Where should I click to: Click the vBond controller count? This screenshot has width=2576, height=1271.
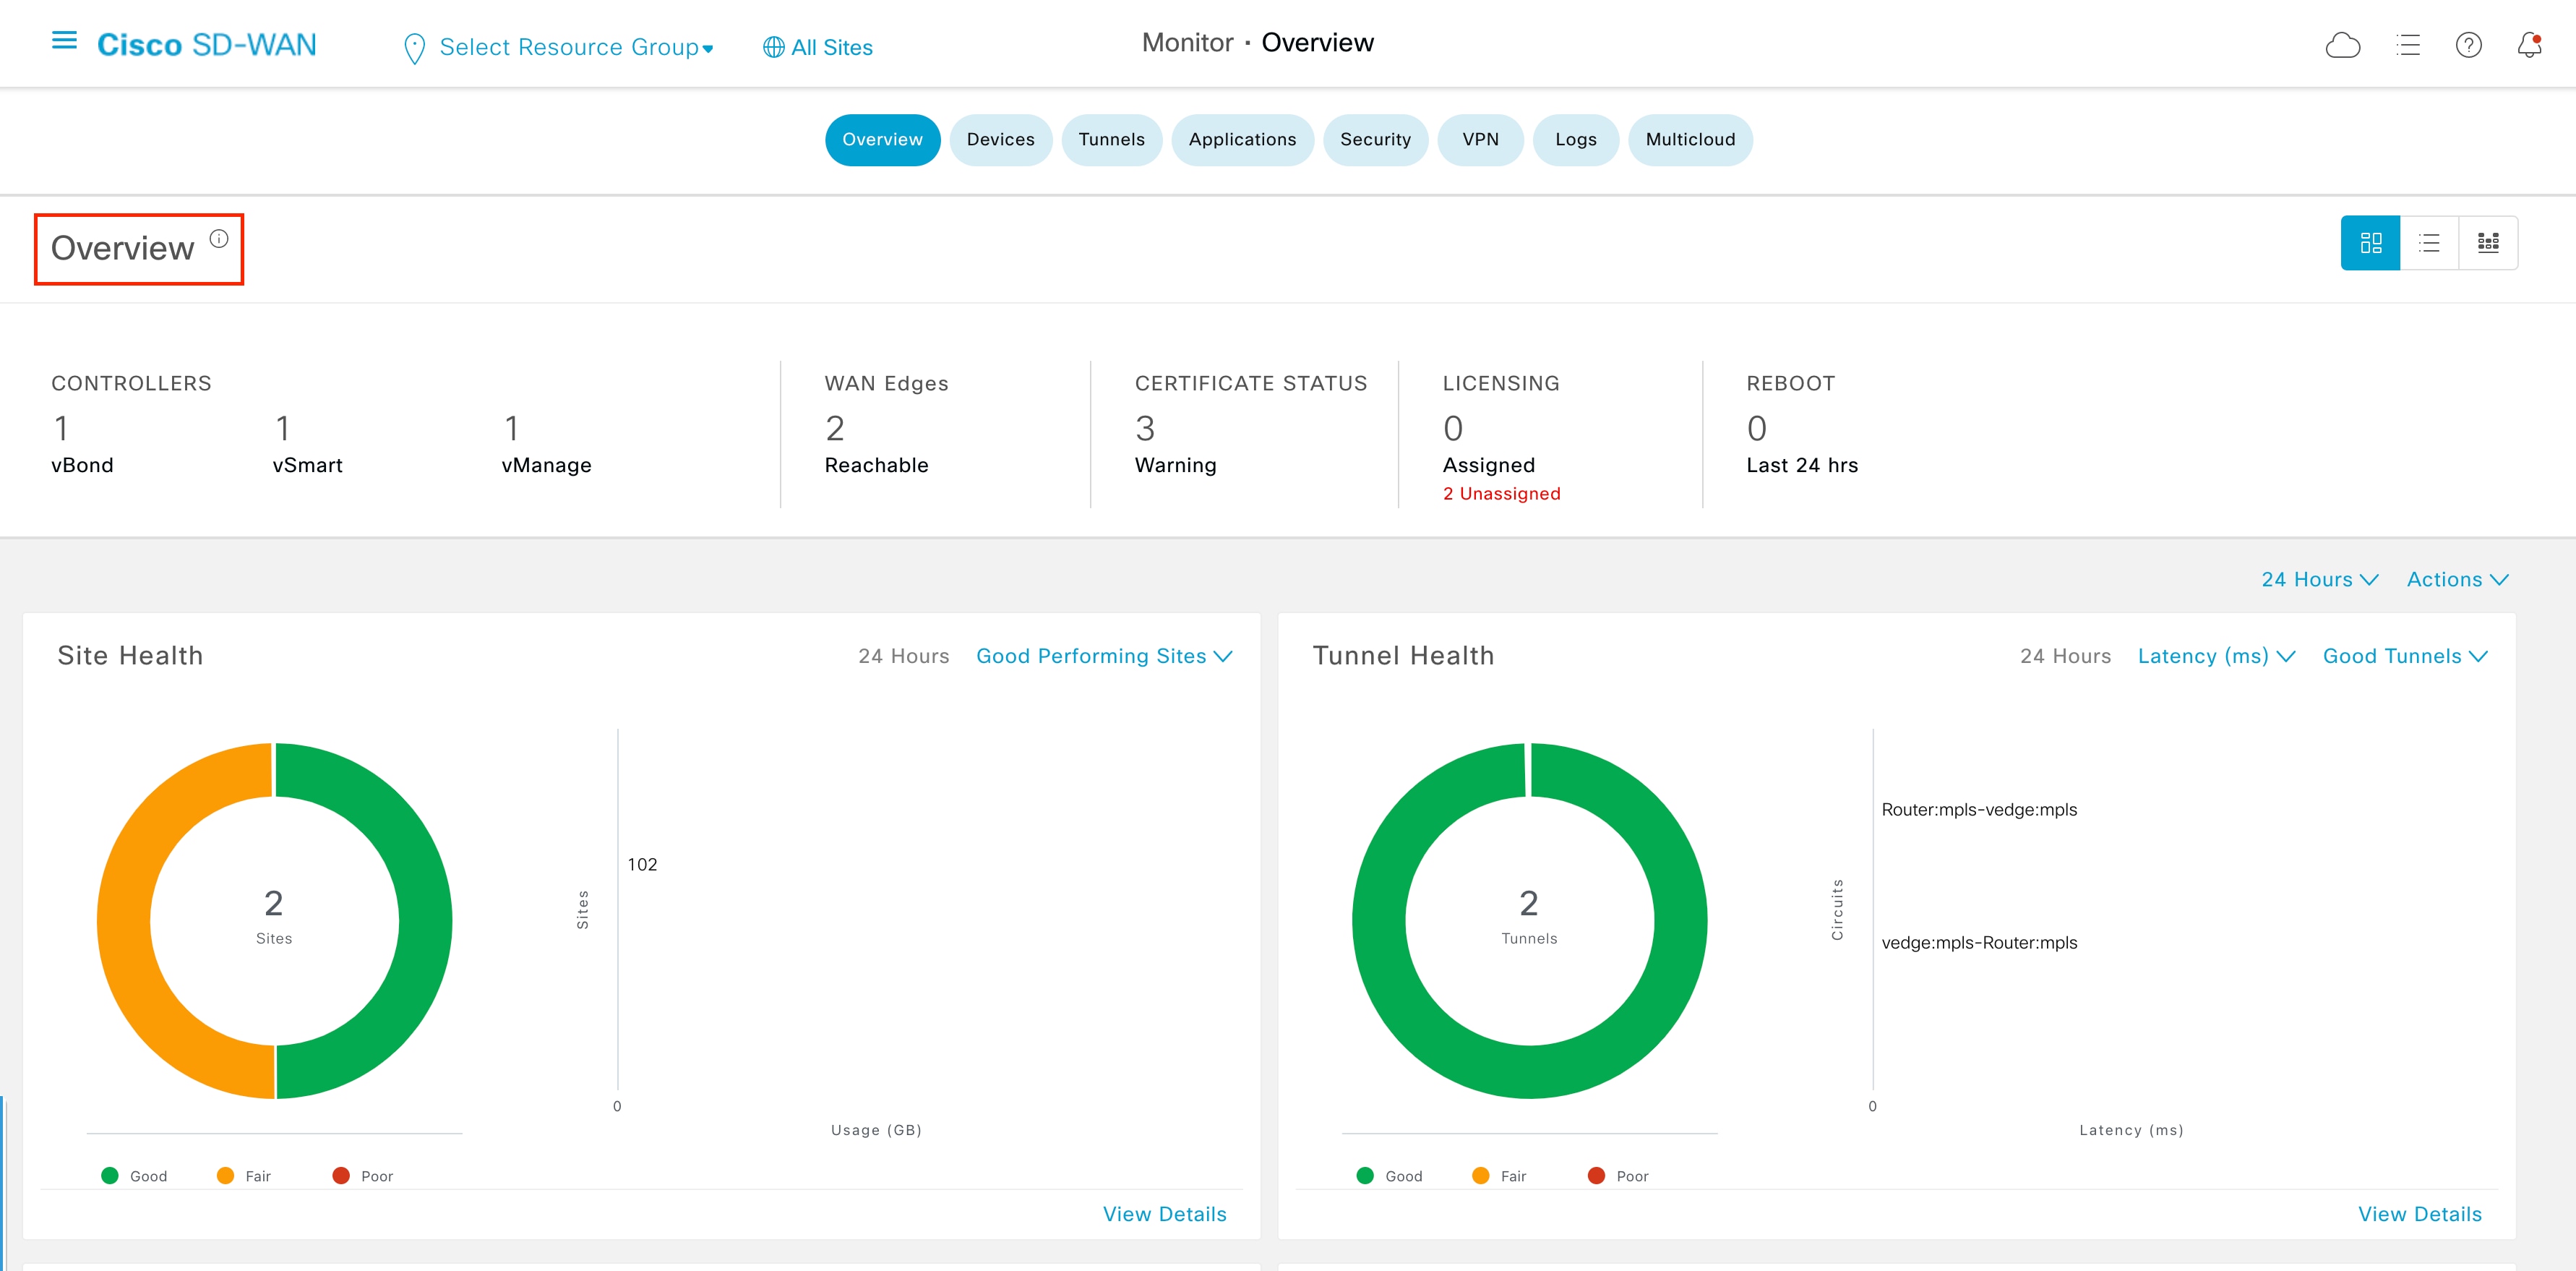62,428
